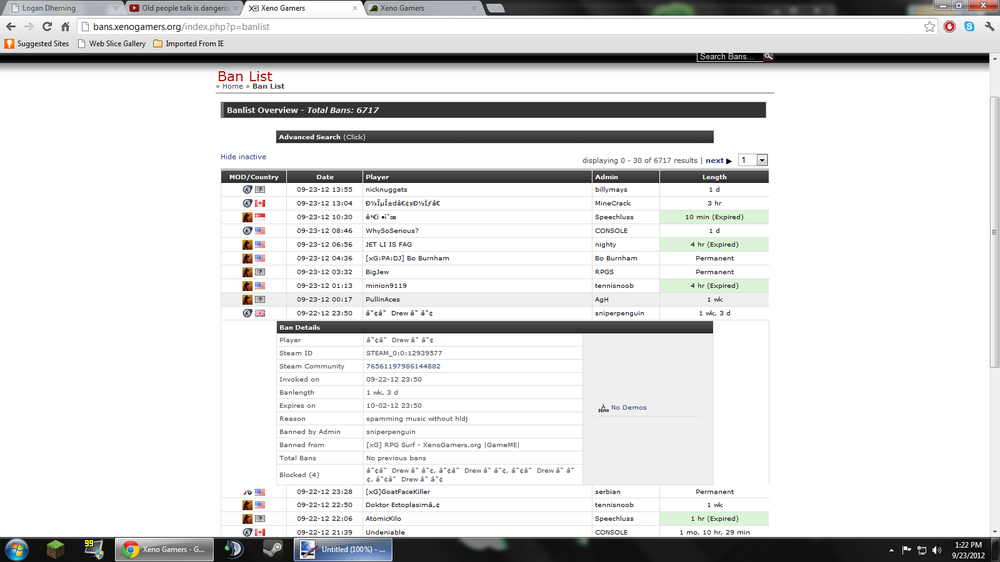Click the page vertical scrollbar
Image resolution: width=1000 pixels, height=562 pixels.
tap(994, 232)
